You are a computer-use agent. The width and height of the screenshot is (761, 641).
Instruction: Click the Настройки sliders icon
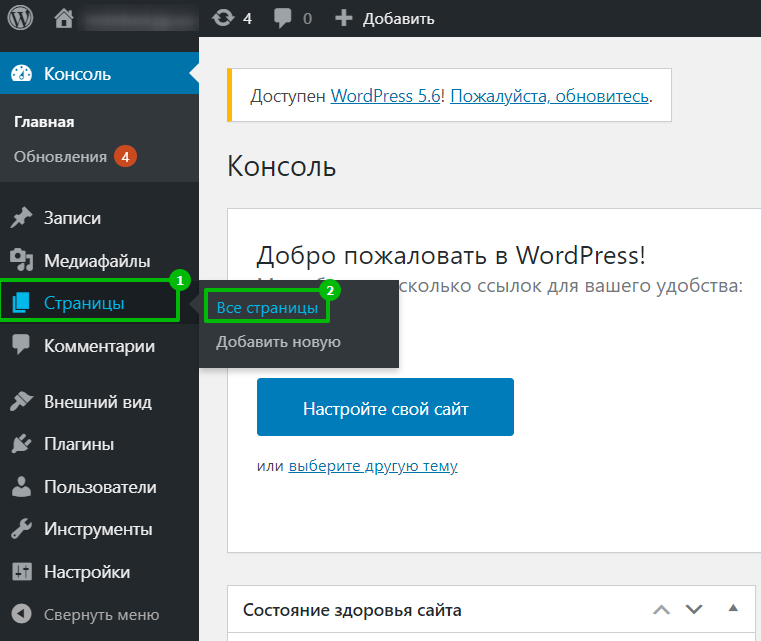click(22, 572)
